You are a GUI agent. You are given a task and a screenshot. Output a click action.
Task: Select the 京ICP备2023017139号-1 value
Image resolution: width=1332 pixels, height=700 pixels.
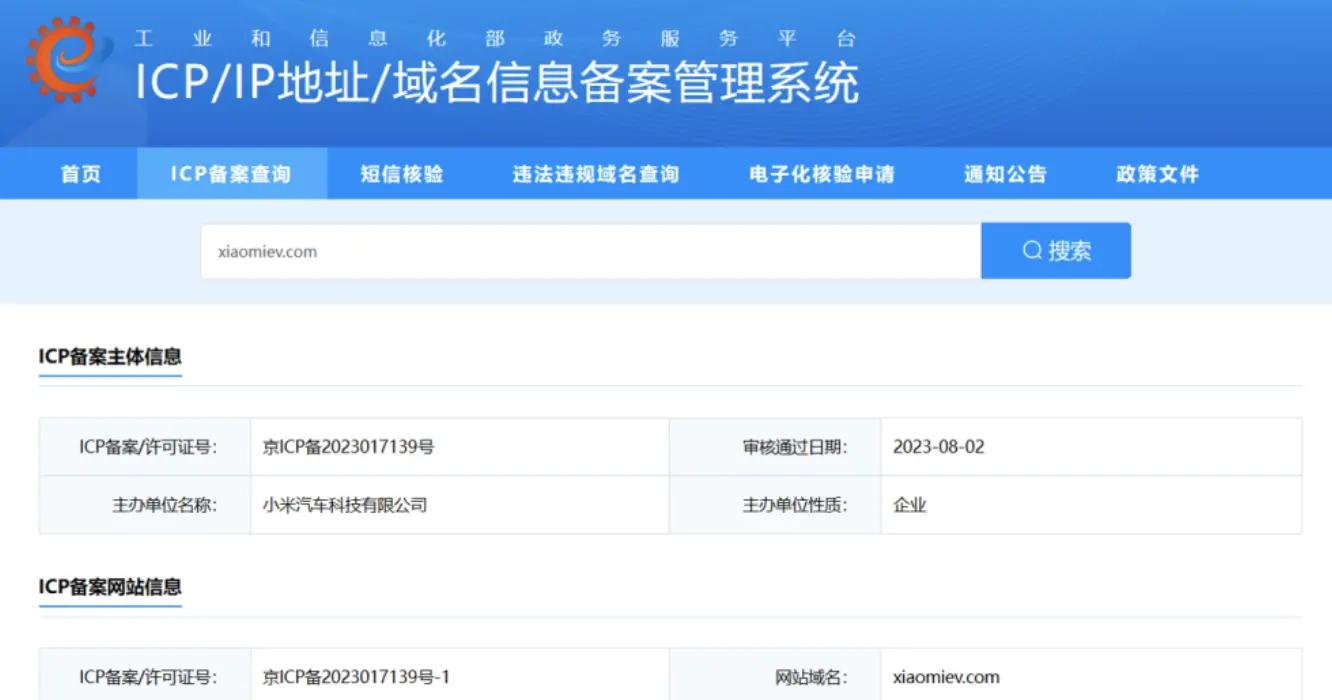(356, 677)
